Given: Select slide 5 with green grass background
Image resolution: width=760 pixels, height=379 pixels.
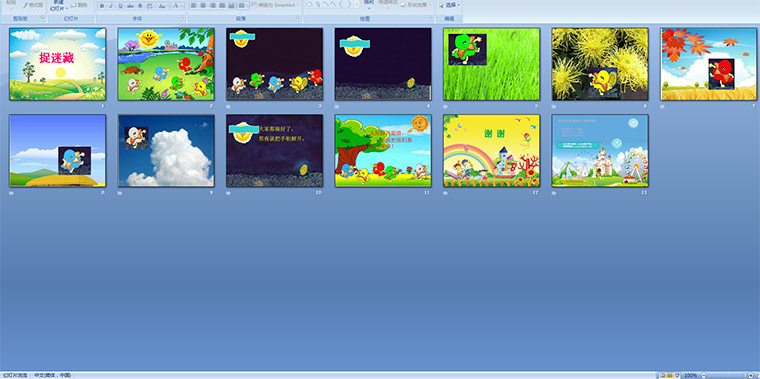Looking at the screenshot, I should pyautogui.click(x=491, y=64).
